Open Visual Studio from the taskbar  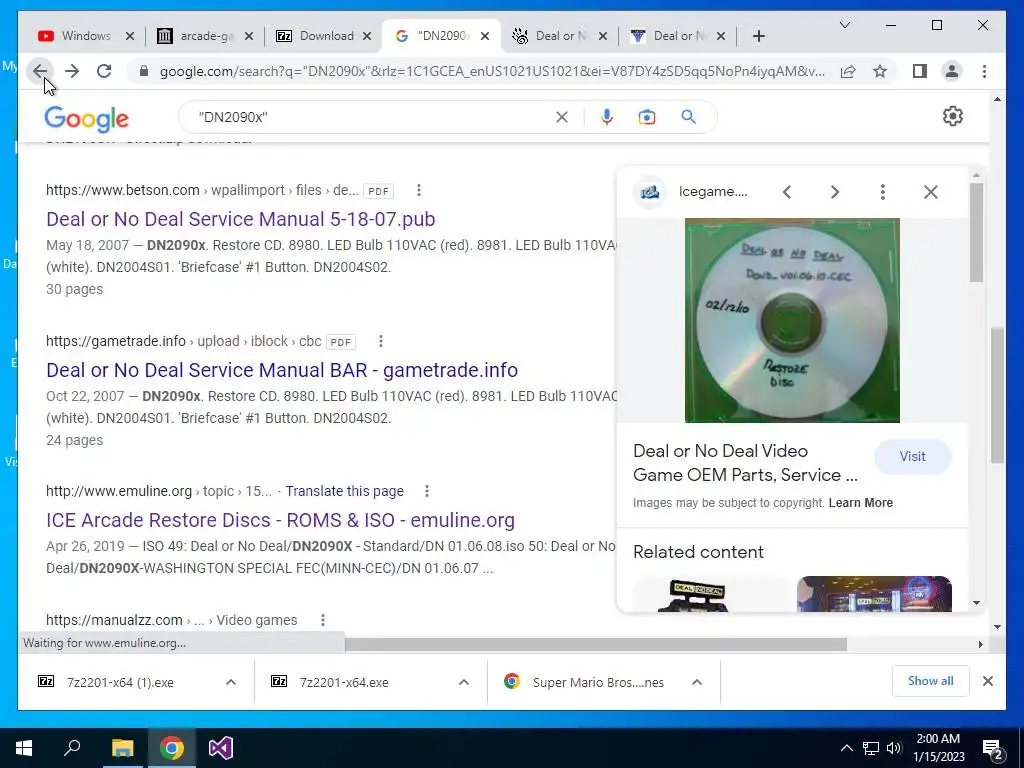221,748
